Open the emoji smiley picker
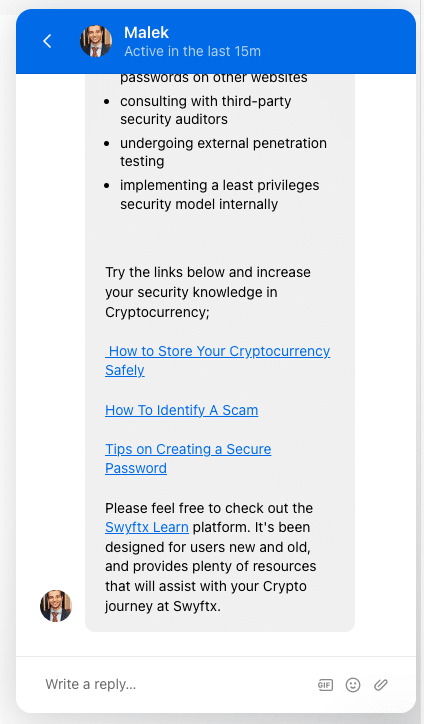This screenshot has height=724, width=424. pyautogui.click(x=353, y=685)
